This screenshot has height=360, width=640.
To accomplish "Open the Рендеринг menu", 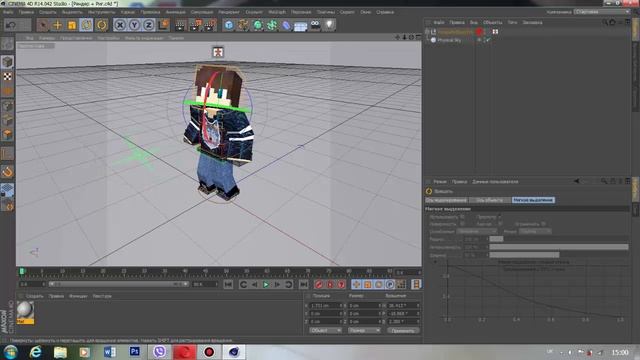I will [229, 12].
